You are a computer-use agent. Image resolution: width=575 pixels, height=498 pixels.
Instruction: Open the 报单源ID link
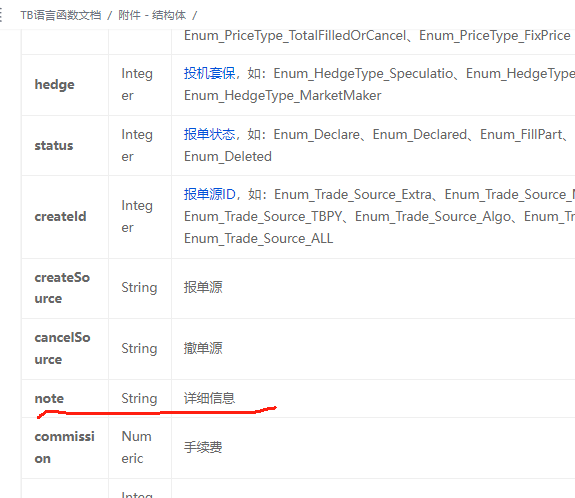[x=209, y=194]
